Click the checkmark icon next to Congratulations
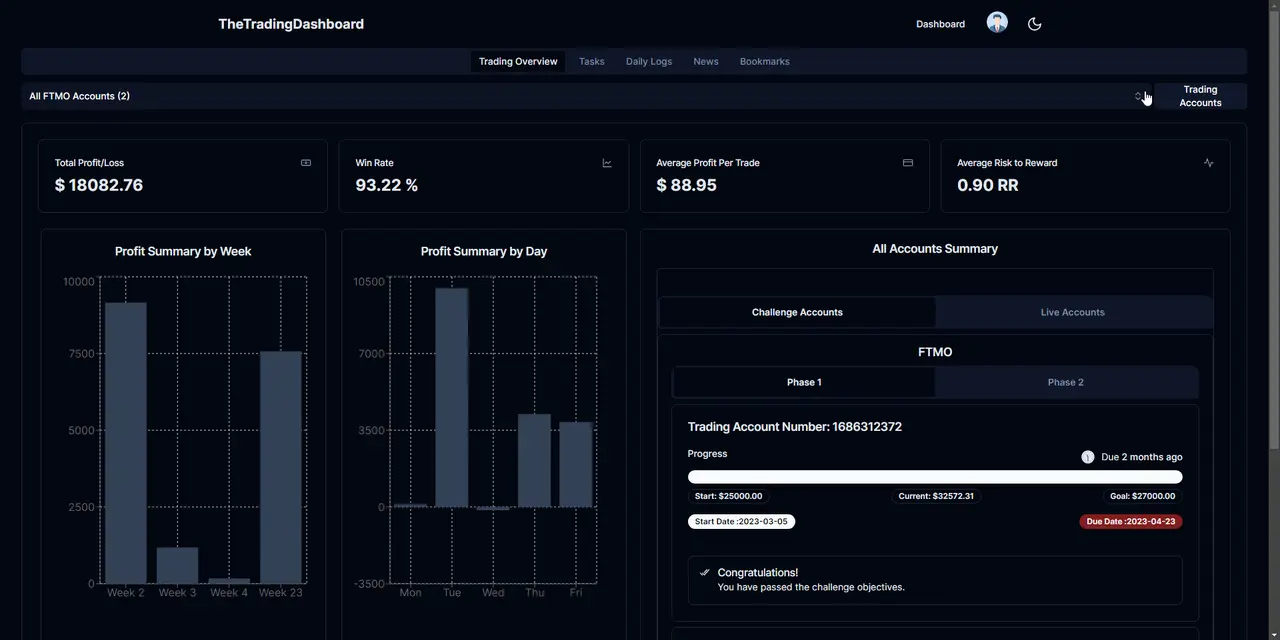1280x640 pixels. (705, 573)
